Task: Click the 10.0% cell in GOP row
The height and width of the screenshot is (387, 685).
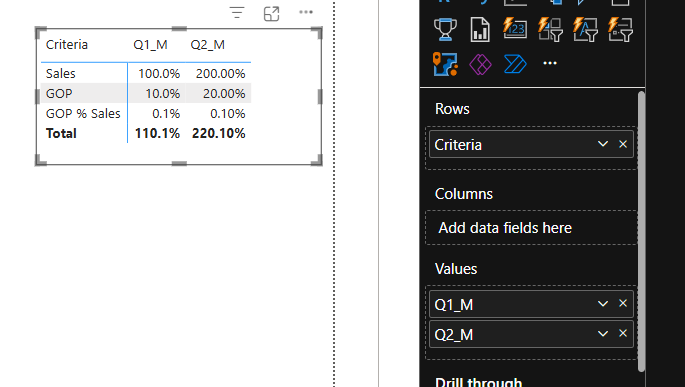Action: click(163, 93)
